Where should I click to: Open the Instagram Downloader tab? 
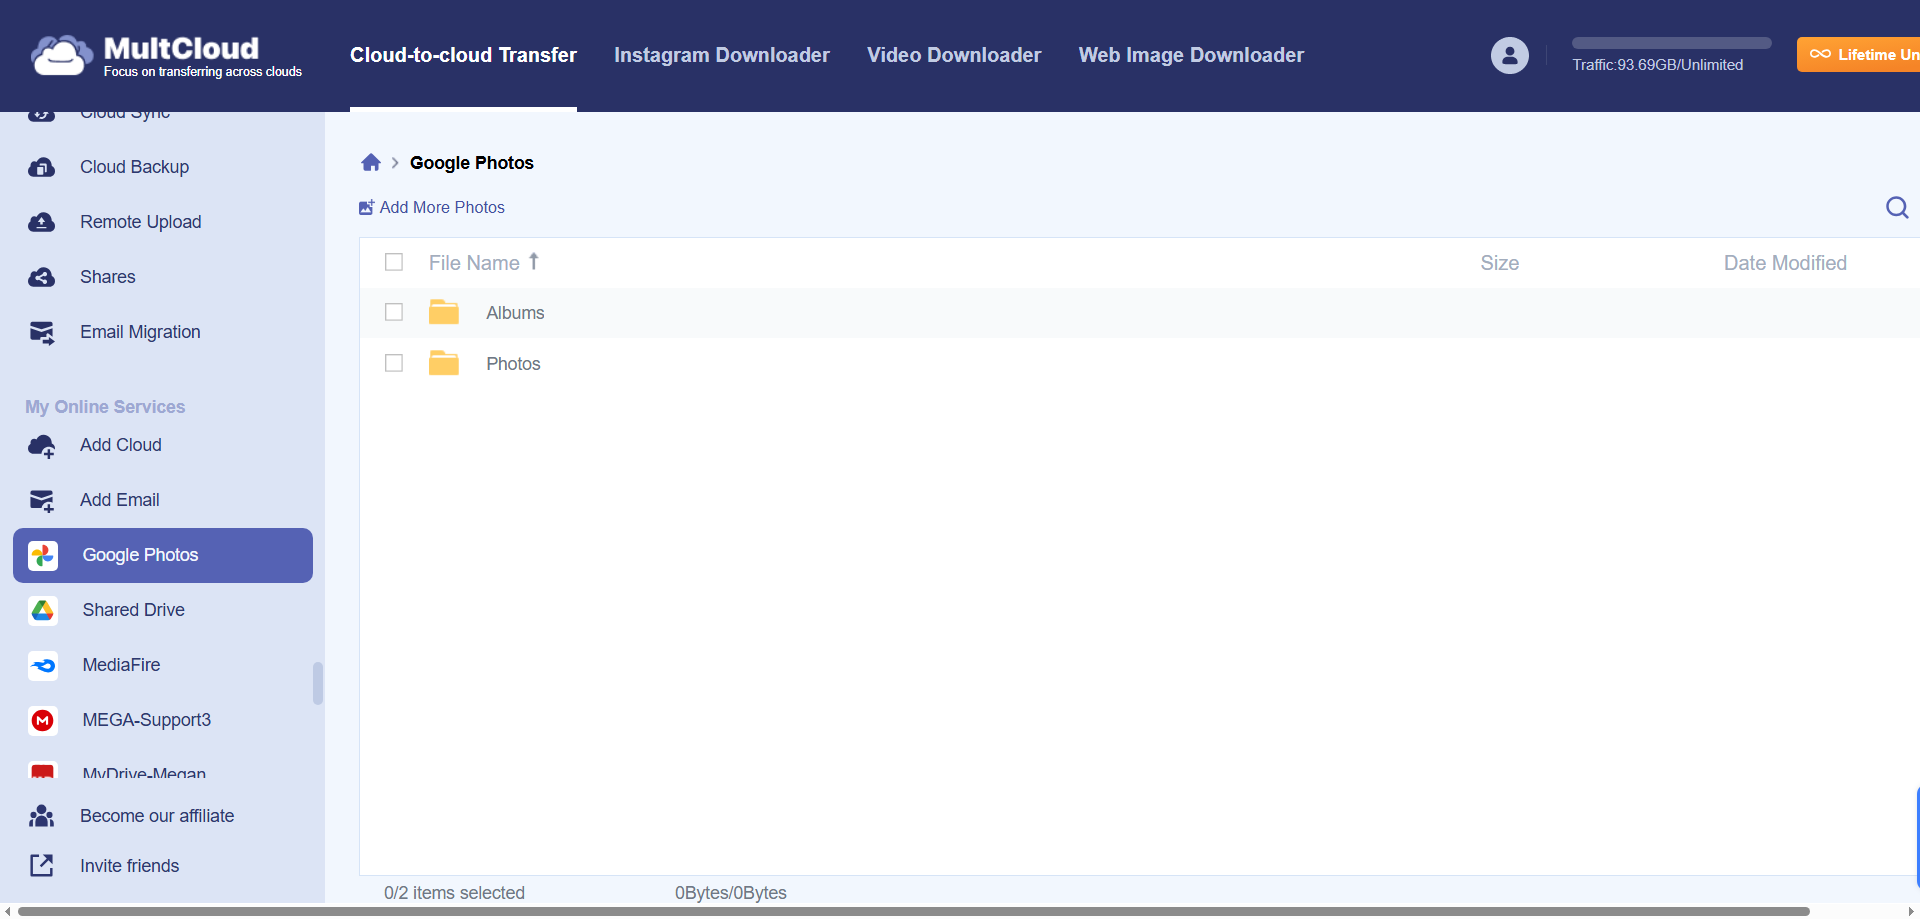pyautogui.click(x=722, y=55)
